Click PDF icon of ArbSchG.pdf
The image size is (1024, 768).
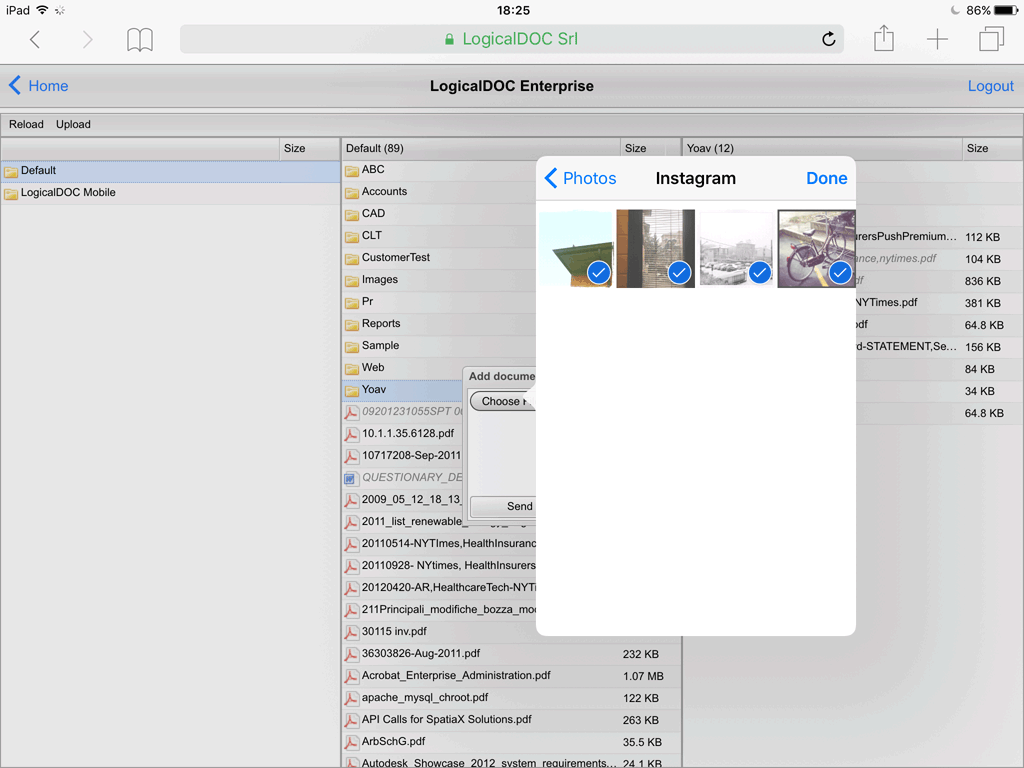(x=351, y=743)
